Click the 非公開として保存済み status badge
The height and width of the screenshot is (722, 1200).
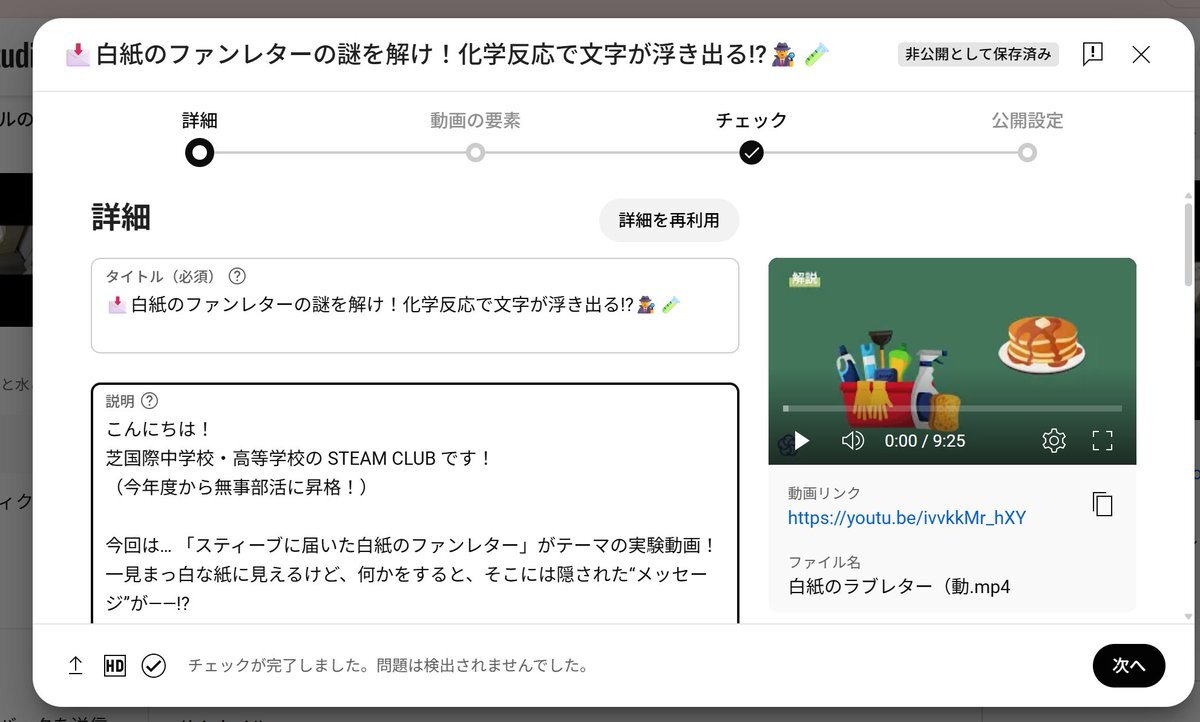click(x=978, y=54)
